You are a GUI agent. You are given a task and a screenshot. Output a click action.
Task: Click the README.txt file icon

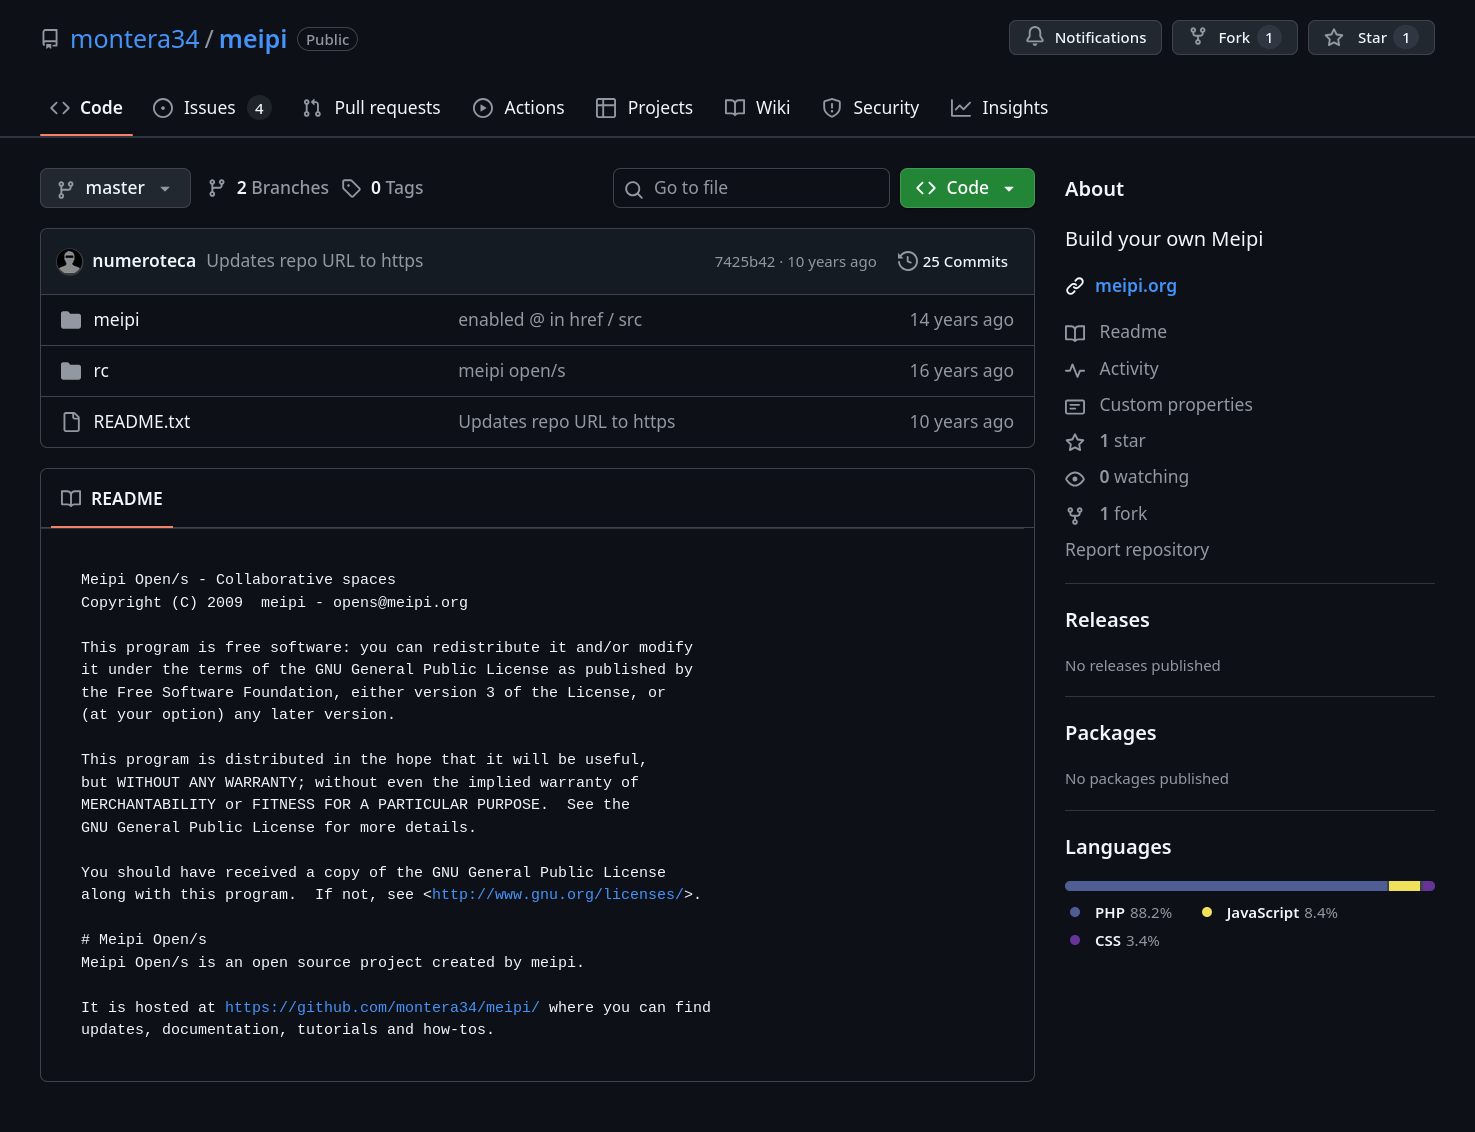point(71,422)
